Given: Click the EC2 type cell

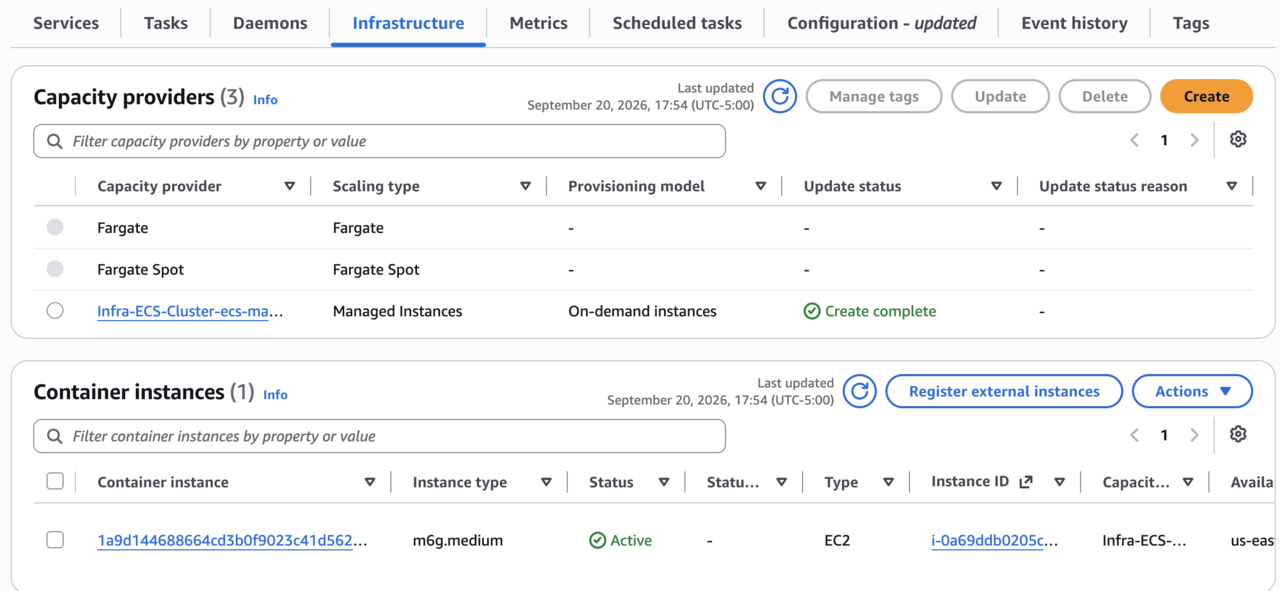Looking at the screenshot, I should (x=837, y=540).
